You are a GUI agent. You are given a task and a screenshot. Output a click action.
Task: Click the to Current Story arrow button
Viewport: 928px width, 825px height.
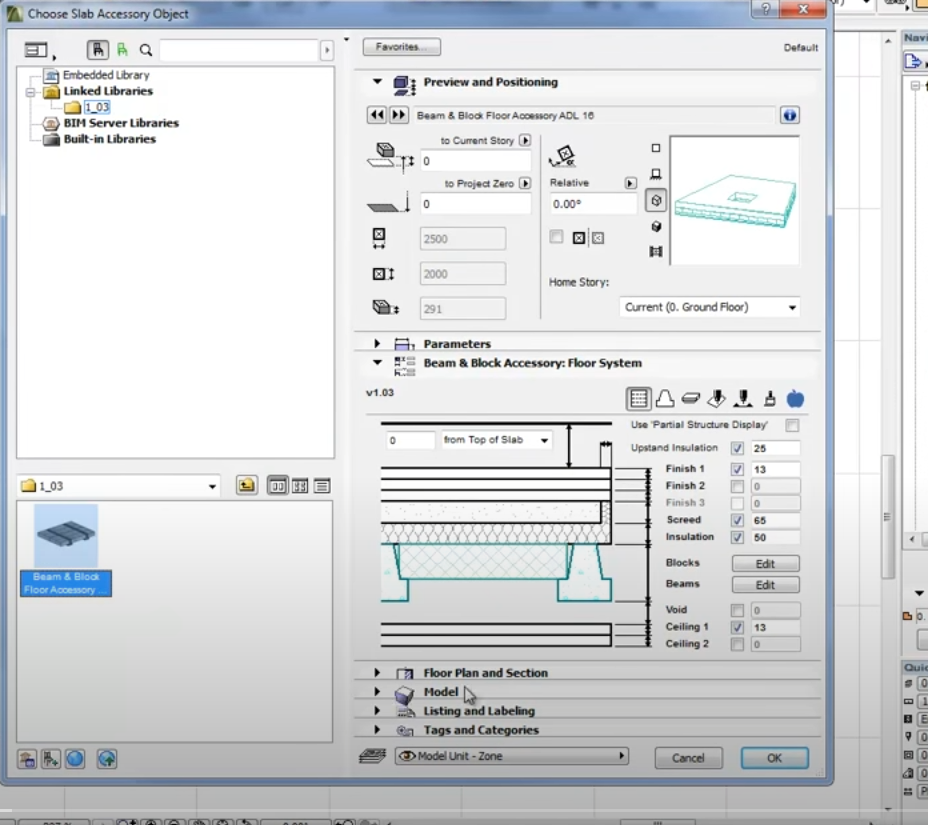(x=525, y=140)
